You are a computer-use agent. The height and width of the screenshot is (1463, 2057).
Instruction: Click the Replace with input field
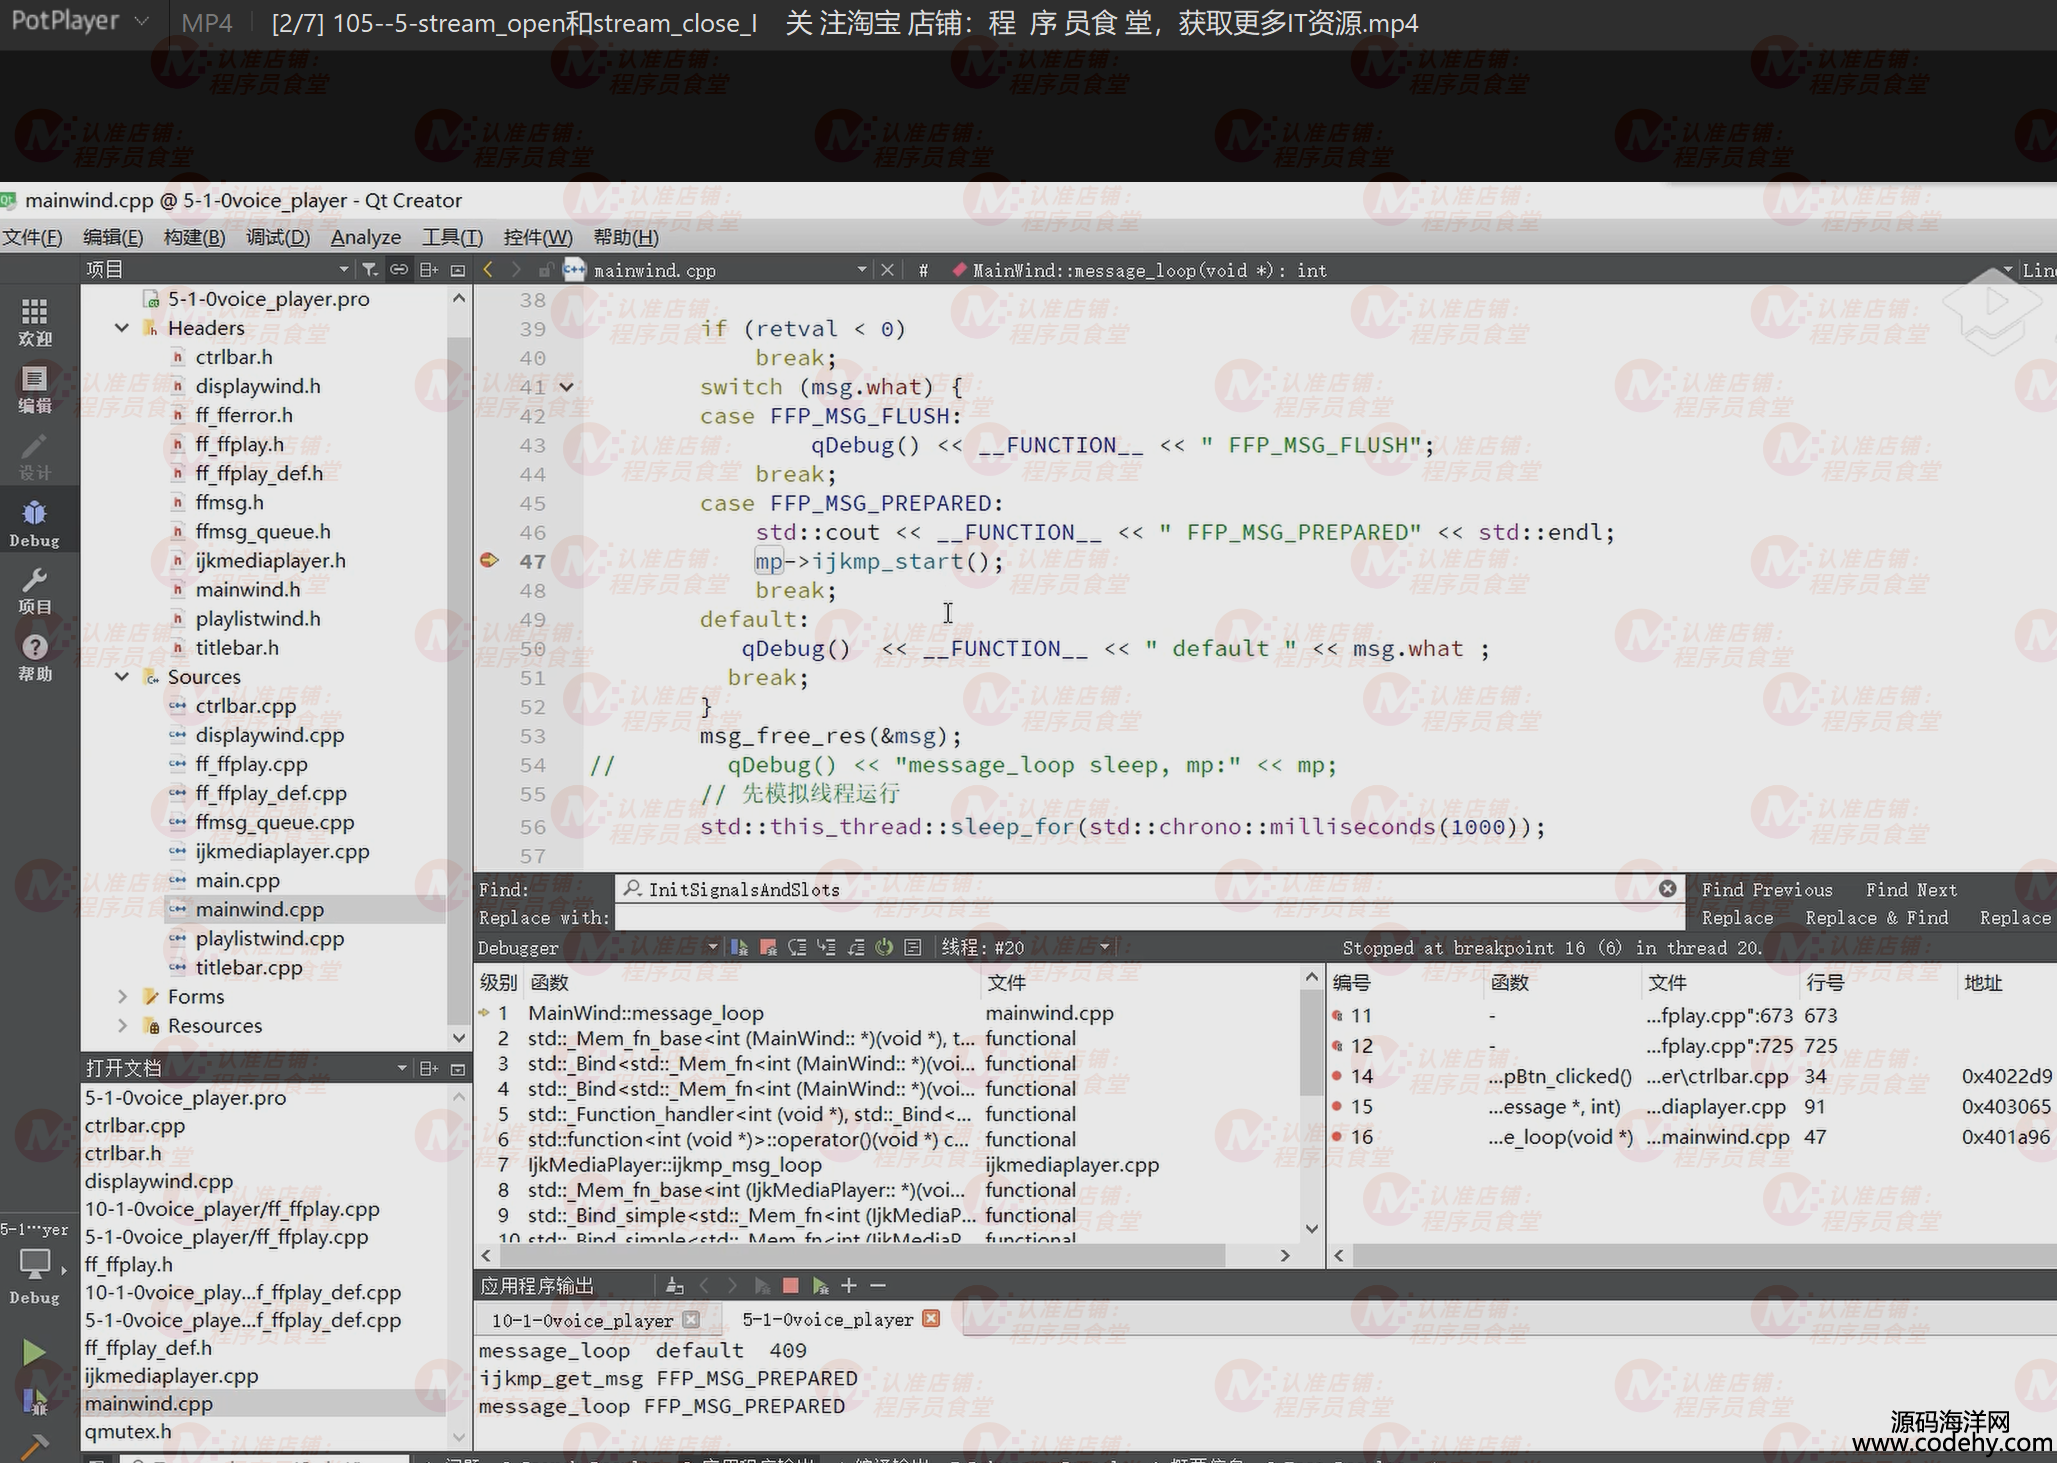point(1148,917)
